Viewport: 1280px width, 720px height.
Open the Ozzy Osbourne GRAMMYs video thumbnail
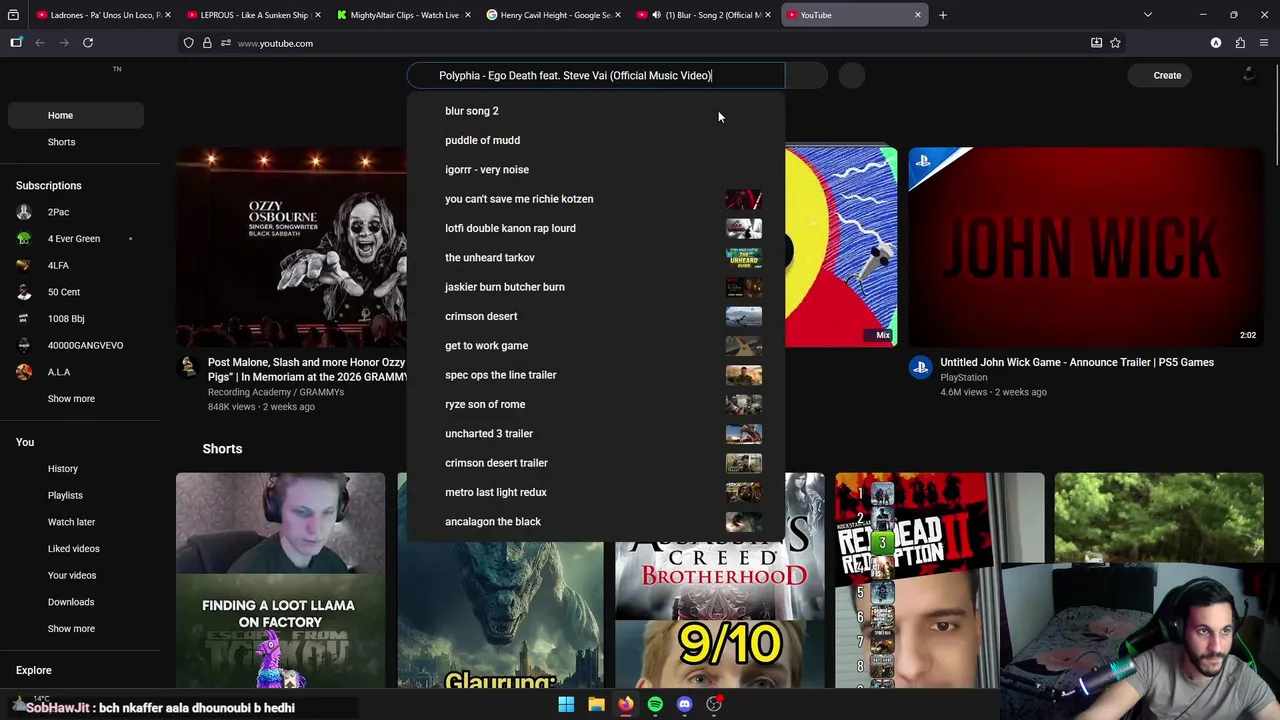click(291, 247)
